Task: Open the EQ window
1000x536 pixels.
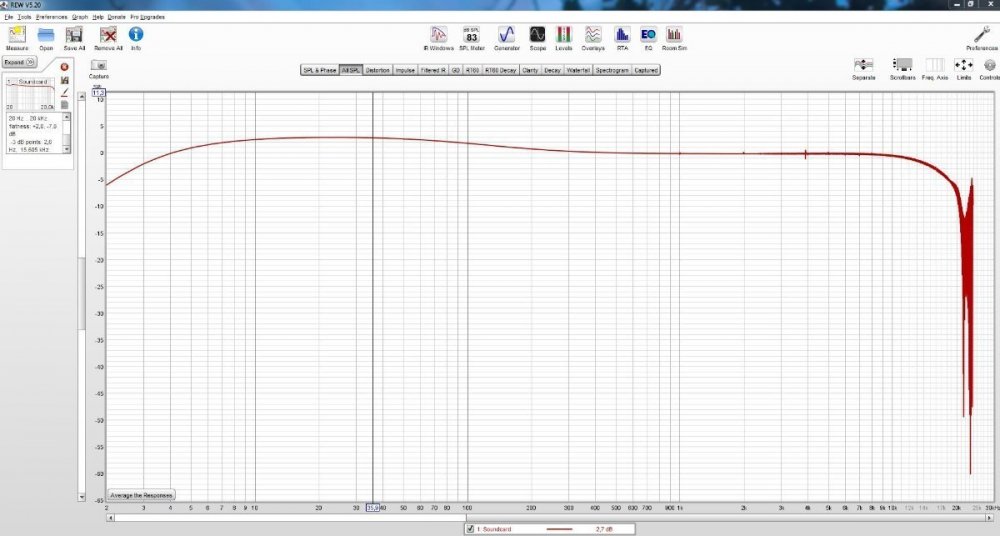Action: [648, 37]
